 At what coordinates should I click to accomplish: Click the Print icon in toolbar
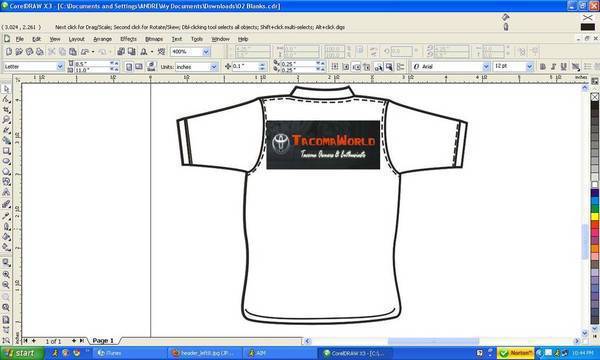[x=39, y=51]
